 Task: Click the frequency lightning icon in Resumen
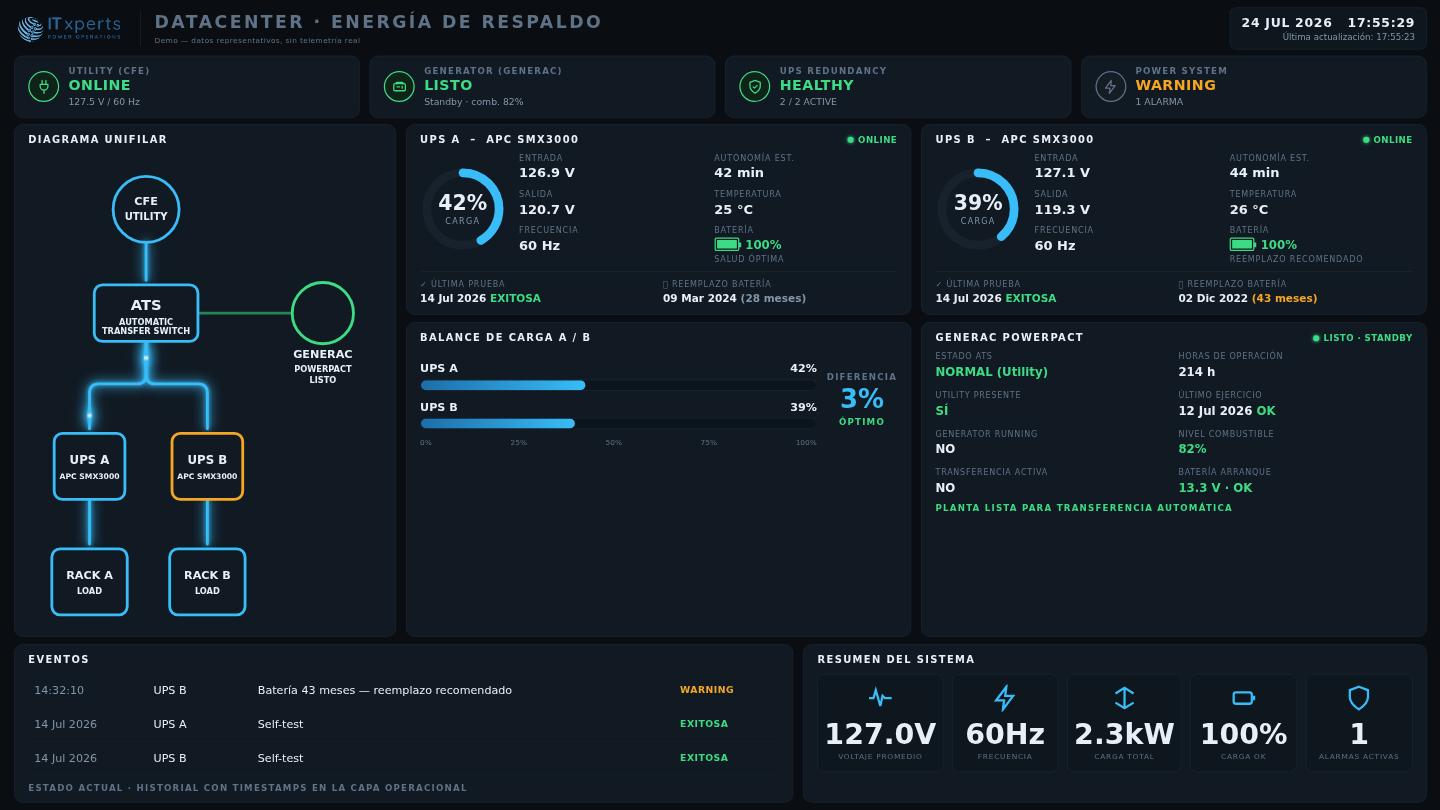(1004, 697)
